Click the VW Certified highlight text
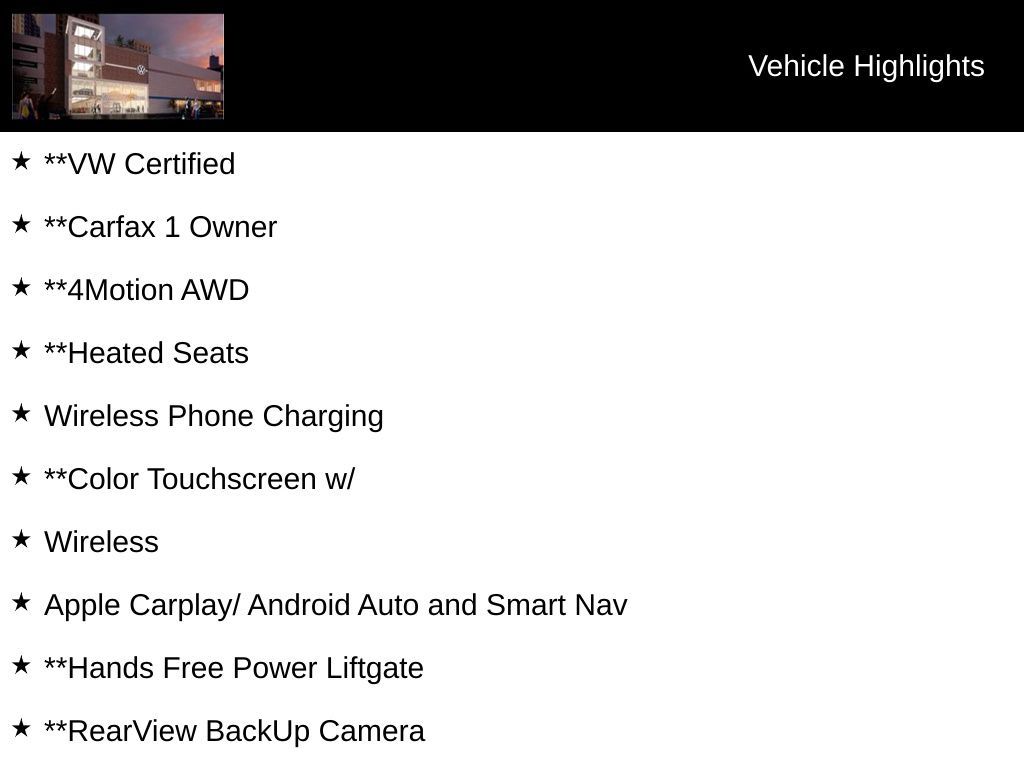The width and height of the screenshot is (1024, 768). point(140,164)
